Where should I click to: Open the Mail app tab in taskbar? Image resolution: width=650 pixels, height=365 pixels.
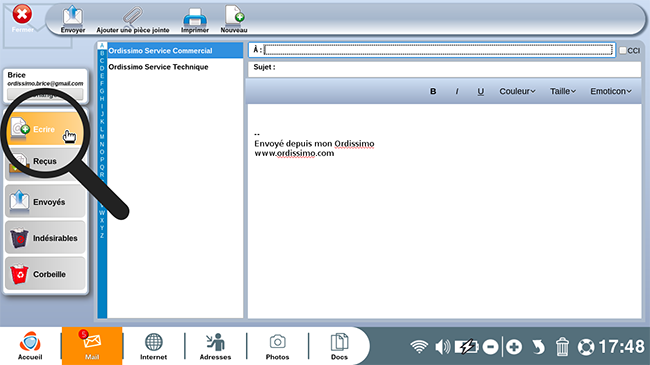92,346
